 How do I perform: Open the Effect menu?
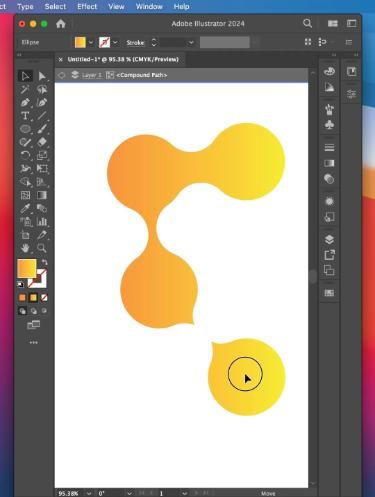[87, 6]
